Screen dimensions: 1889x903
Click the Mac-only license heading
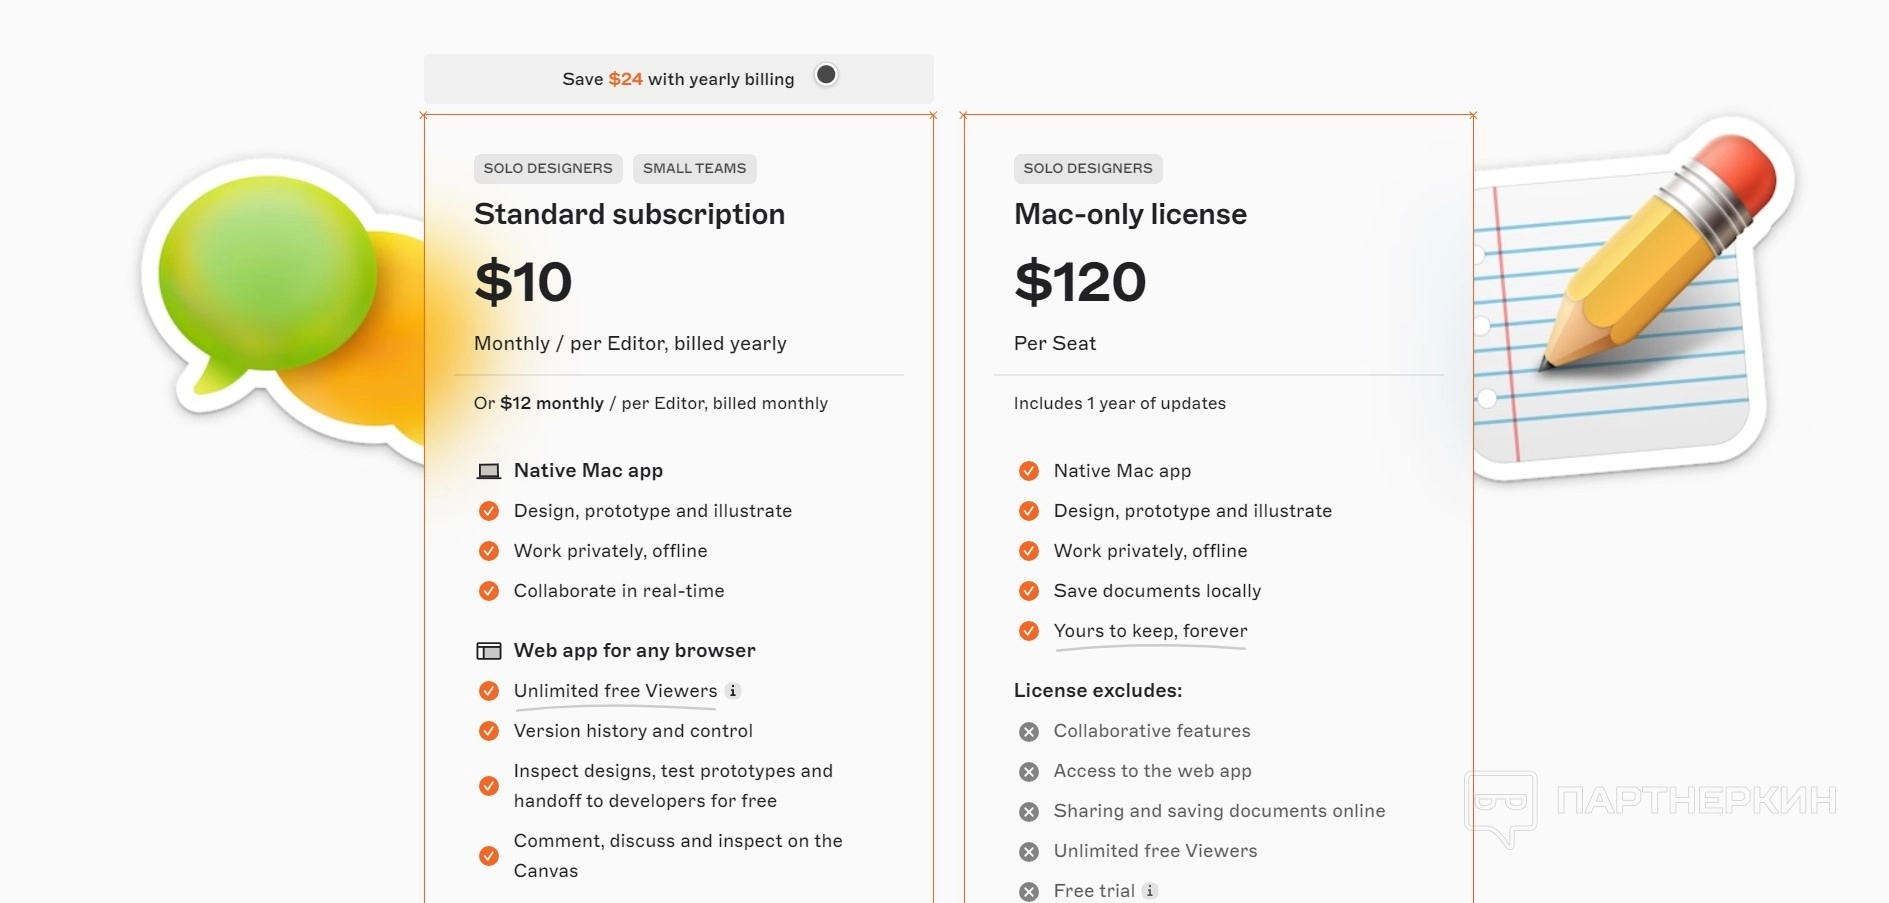[x=1130, y=214]
